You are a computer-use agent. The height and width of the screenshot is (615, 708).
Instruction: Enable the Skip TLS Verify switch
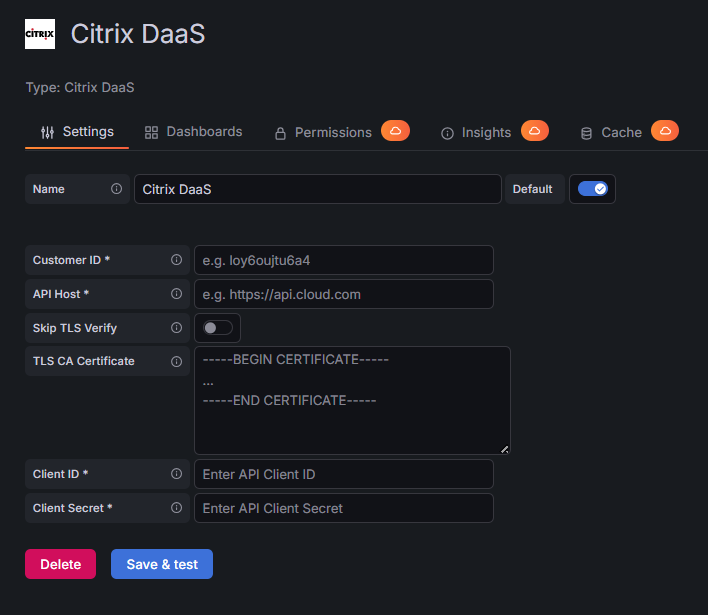(218, 328)
